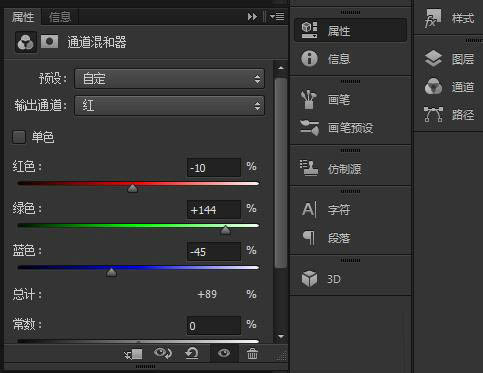Enable the 单色 monochrome checkbox
This screenshot has width=483, height=373.
point(19,137)
